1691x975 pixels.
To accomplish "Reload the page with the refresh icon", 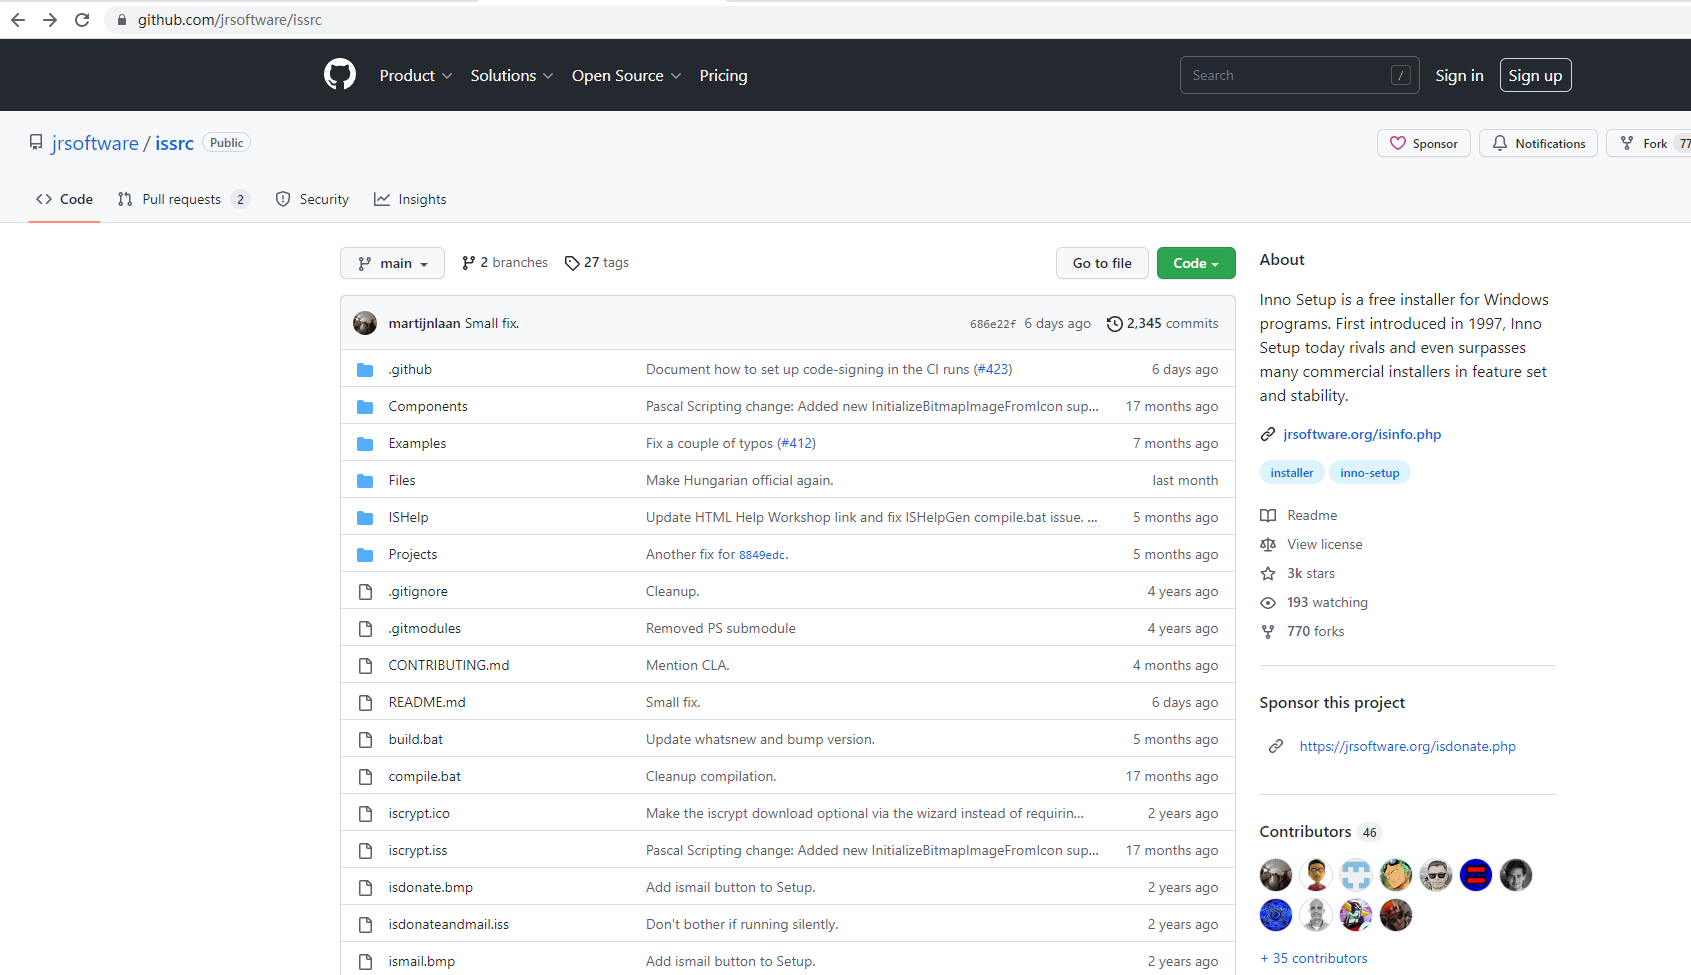I will (x=82, y=20).
